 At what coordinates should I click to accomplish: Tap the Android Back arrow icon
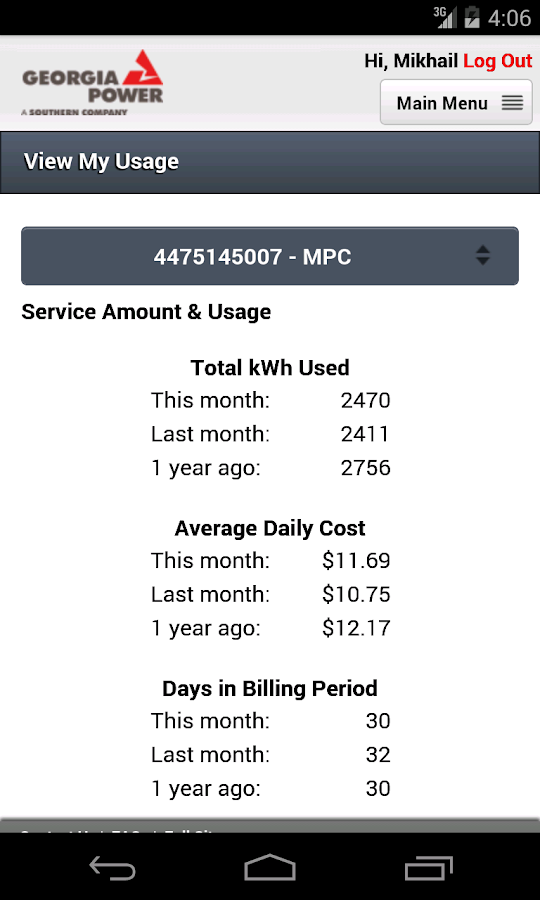(112, 867)
